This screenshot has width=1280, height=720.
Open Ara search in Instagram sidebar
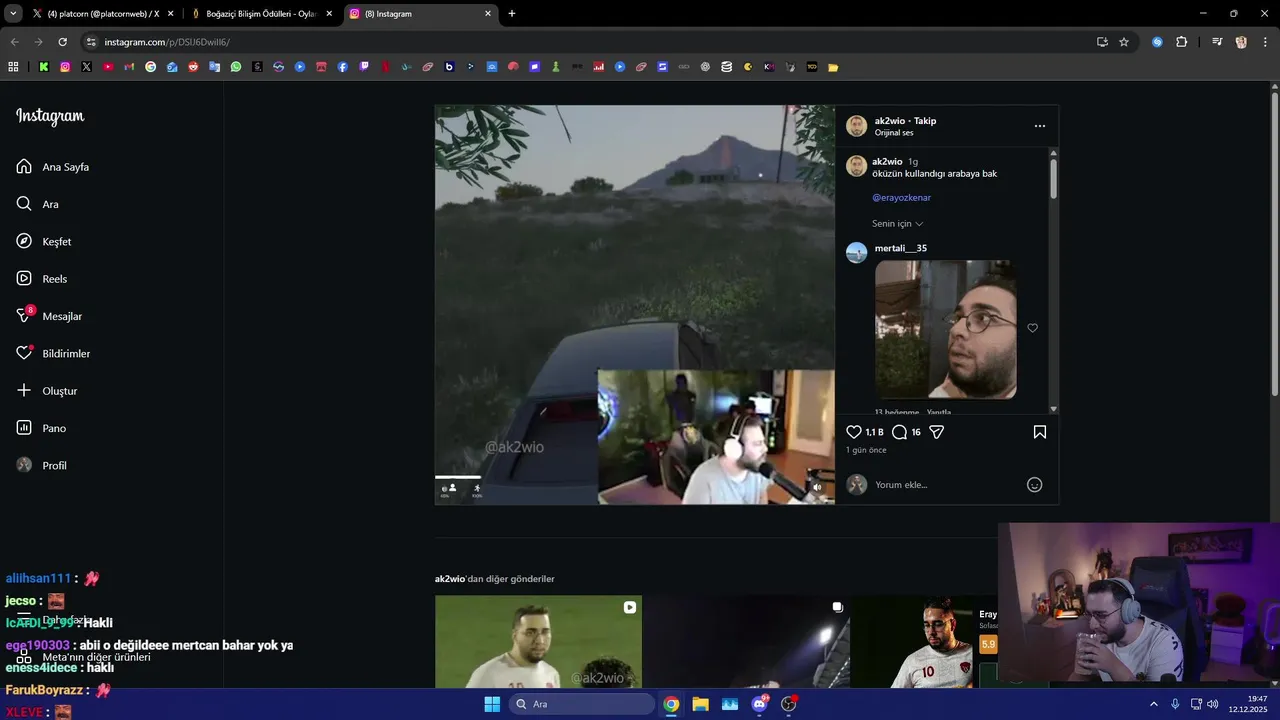tap(38, 204)
